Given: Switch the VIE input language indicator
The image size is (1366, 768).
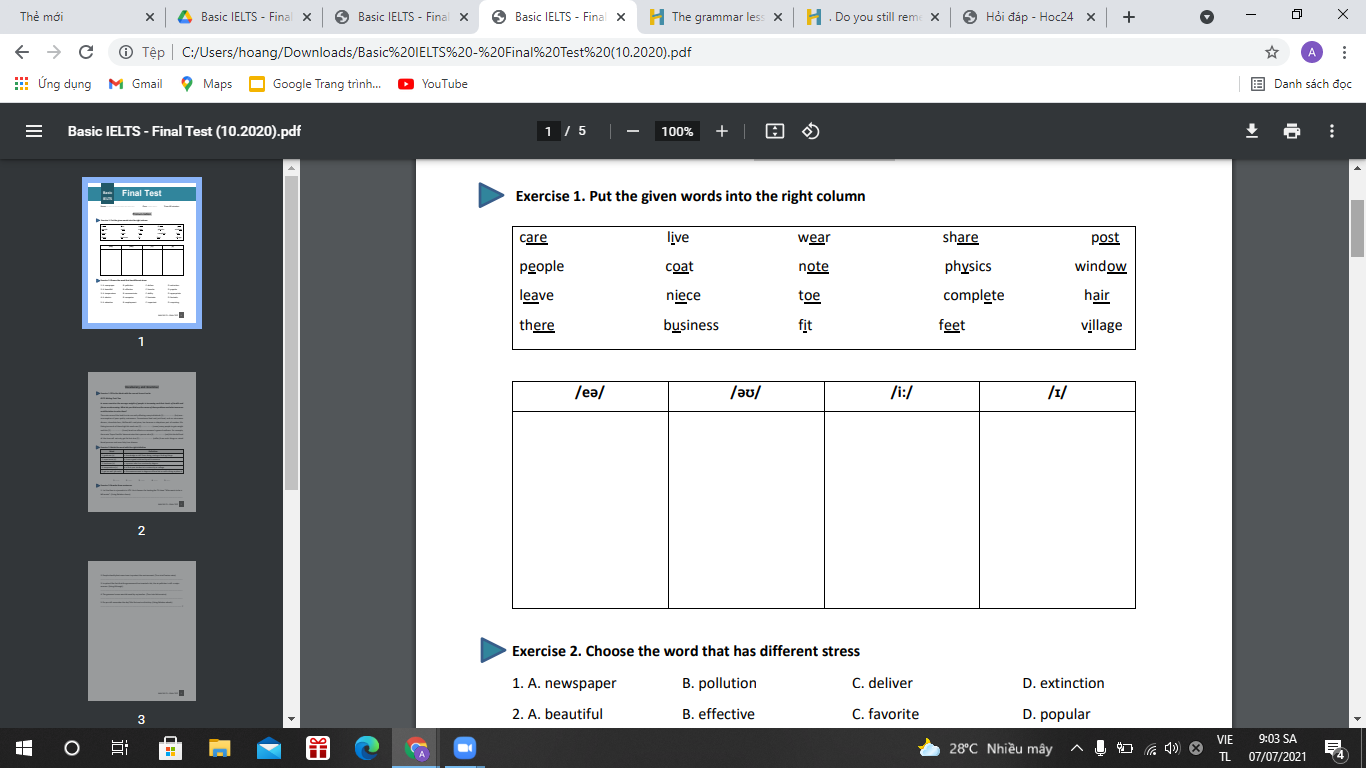Looking at the screenshot, I should point(1224,748).
